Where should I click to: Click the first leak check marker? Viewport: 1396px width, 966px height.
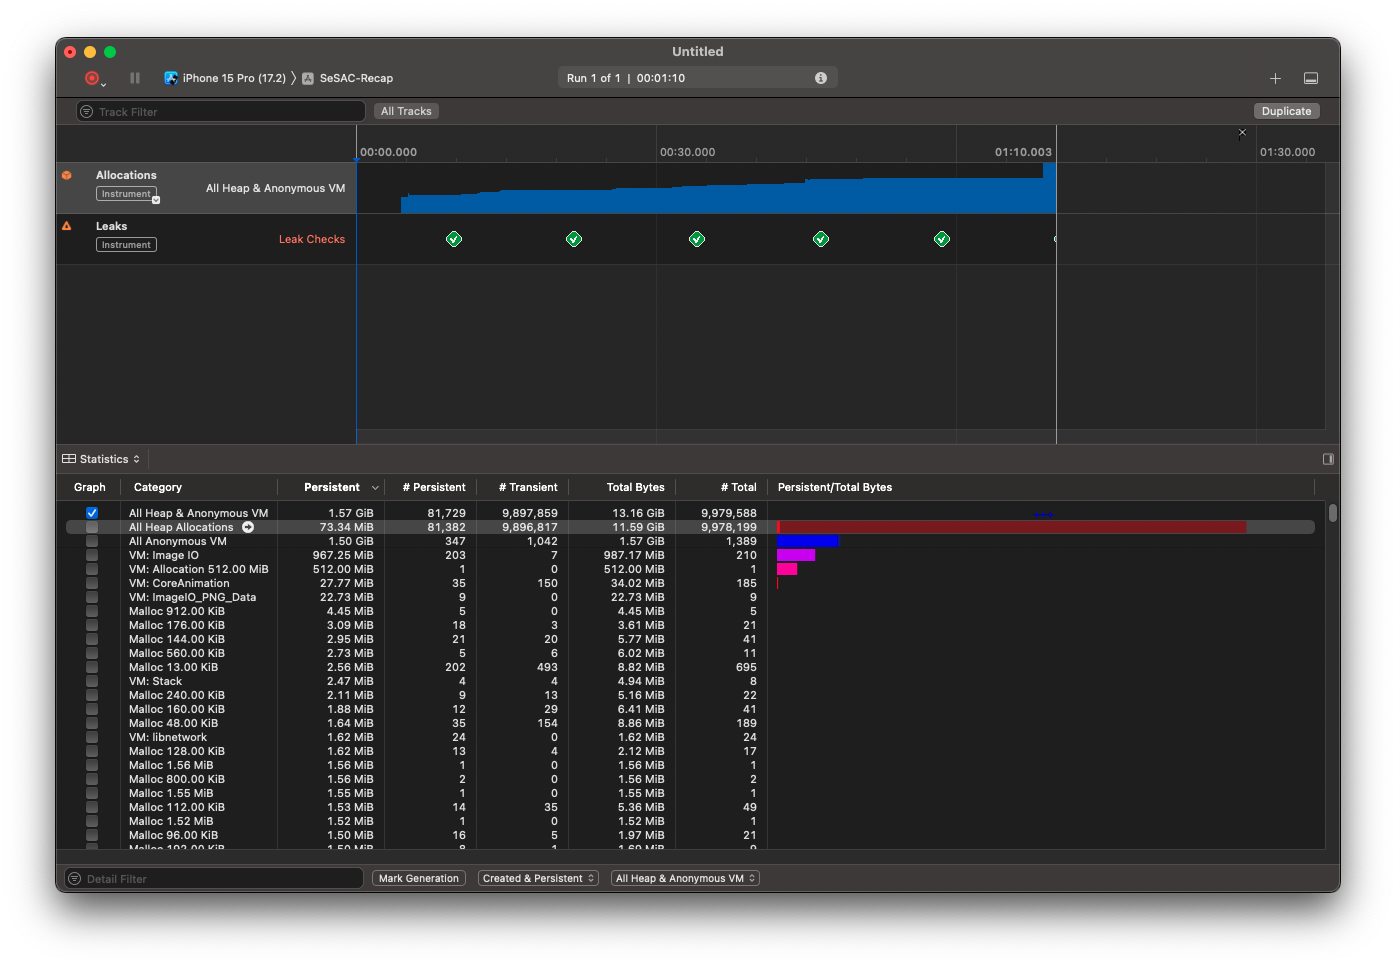(454, 239)
